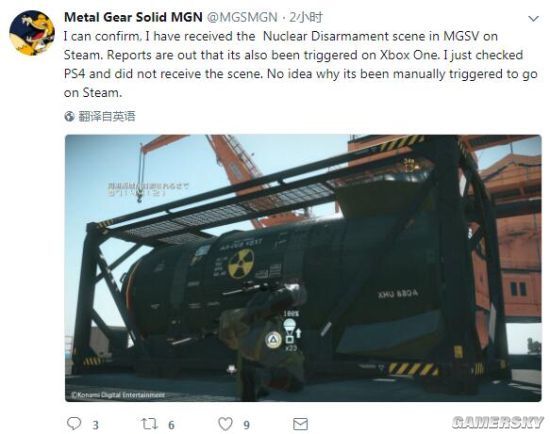This screenshot has width=550, height=434.
Task: Click the Konami Digital Entertainment copyright text
Action: [x=118, y=395]
